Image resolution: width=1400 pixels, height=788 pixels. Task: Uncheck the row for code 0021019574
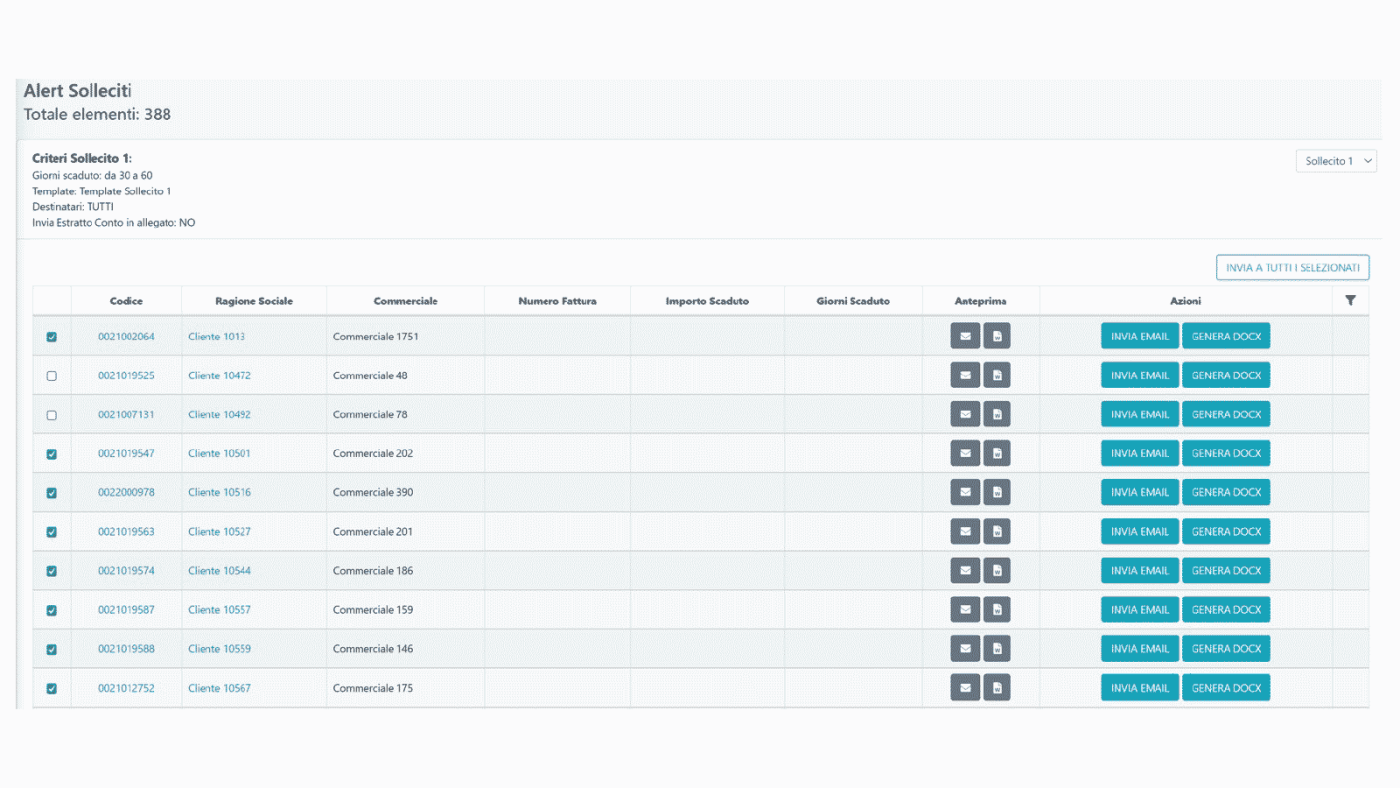pos(52,571)
